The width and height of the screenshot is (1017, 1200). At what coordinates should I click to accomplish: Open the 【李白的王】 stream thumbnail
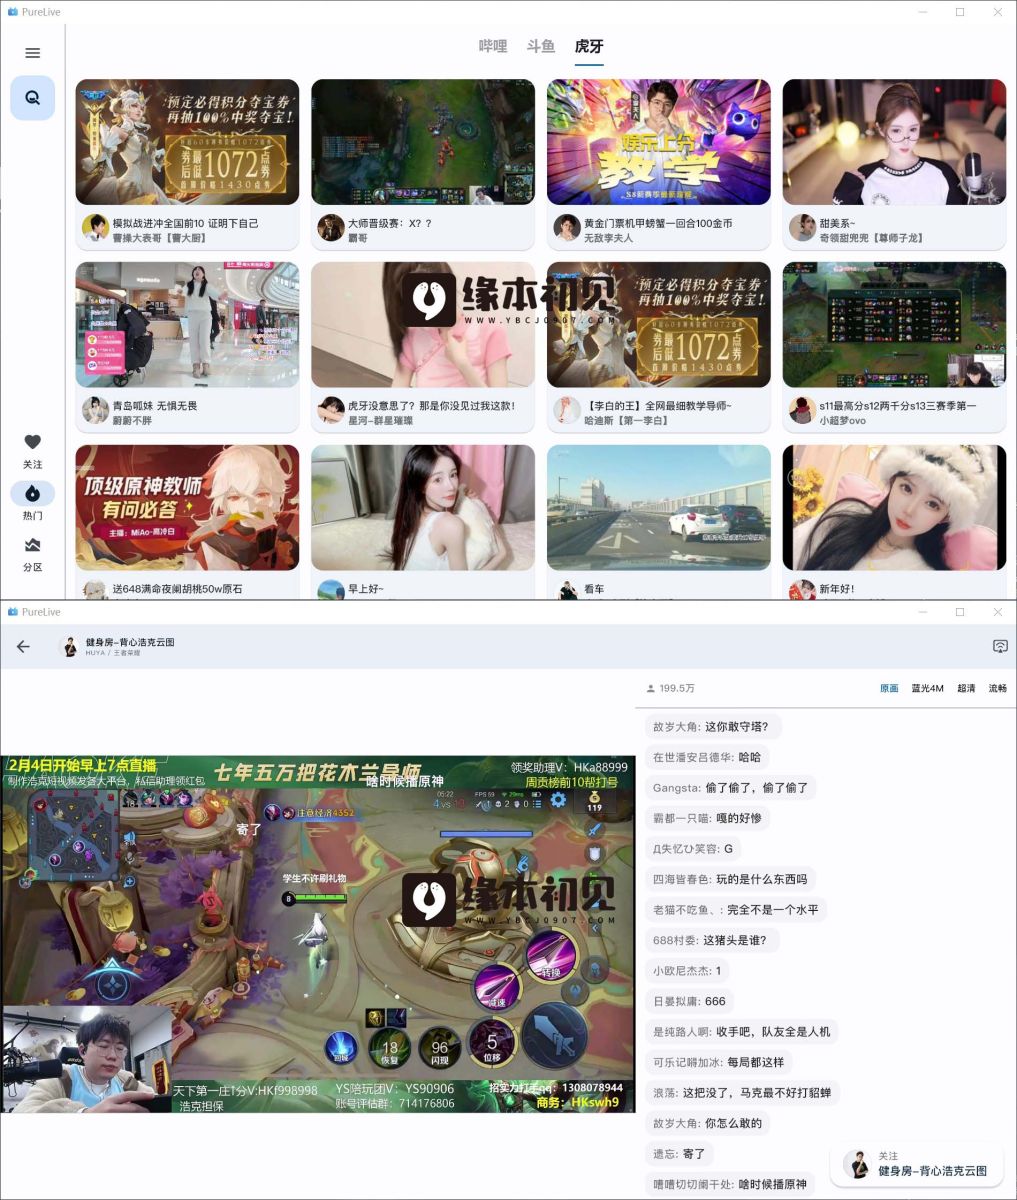(x=659, y=325)
